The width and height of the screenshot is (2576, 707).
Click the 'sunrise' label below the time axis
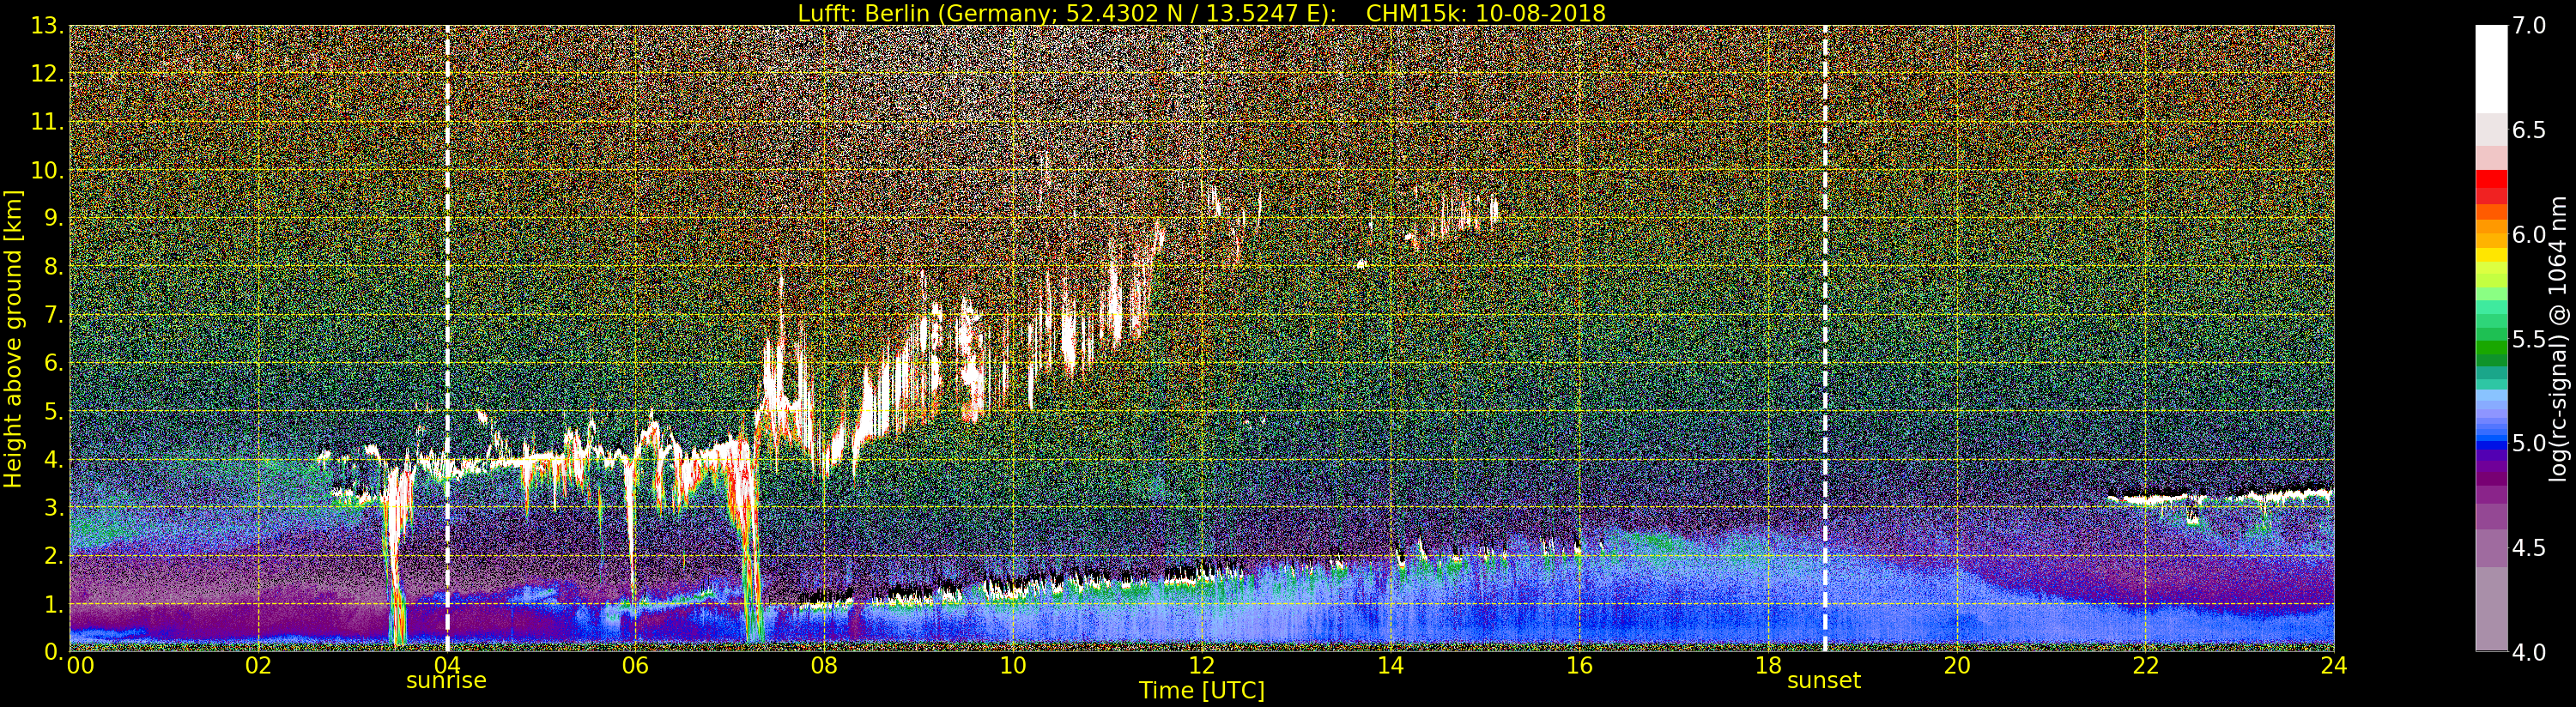[446, 681]
